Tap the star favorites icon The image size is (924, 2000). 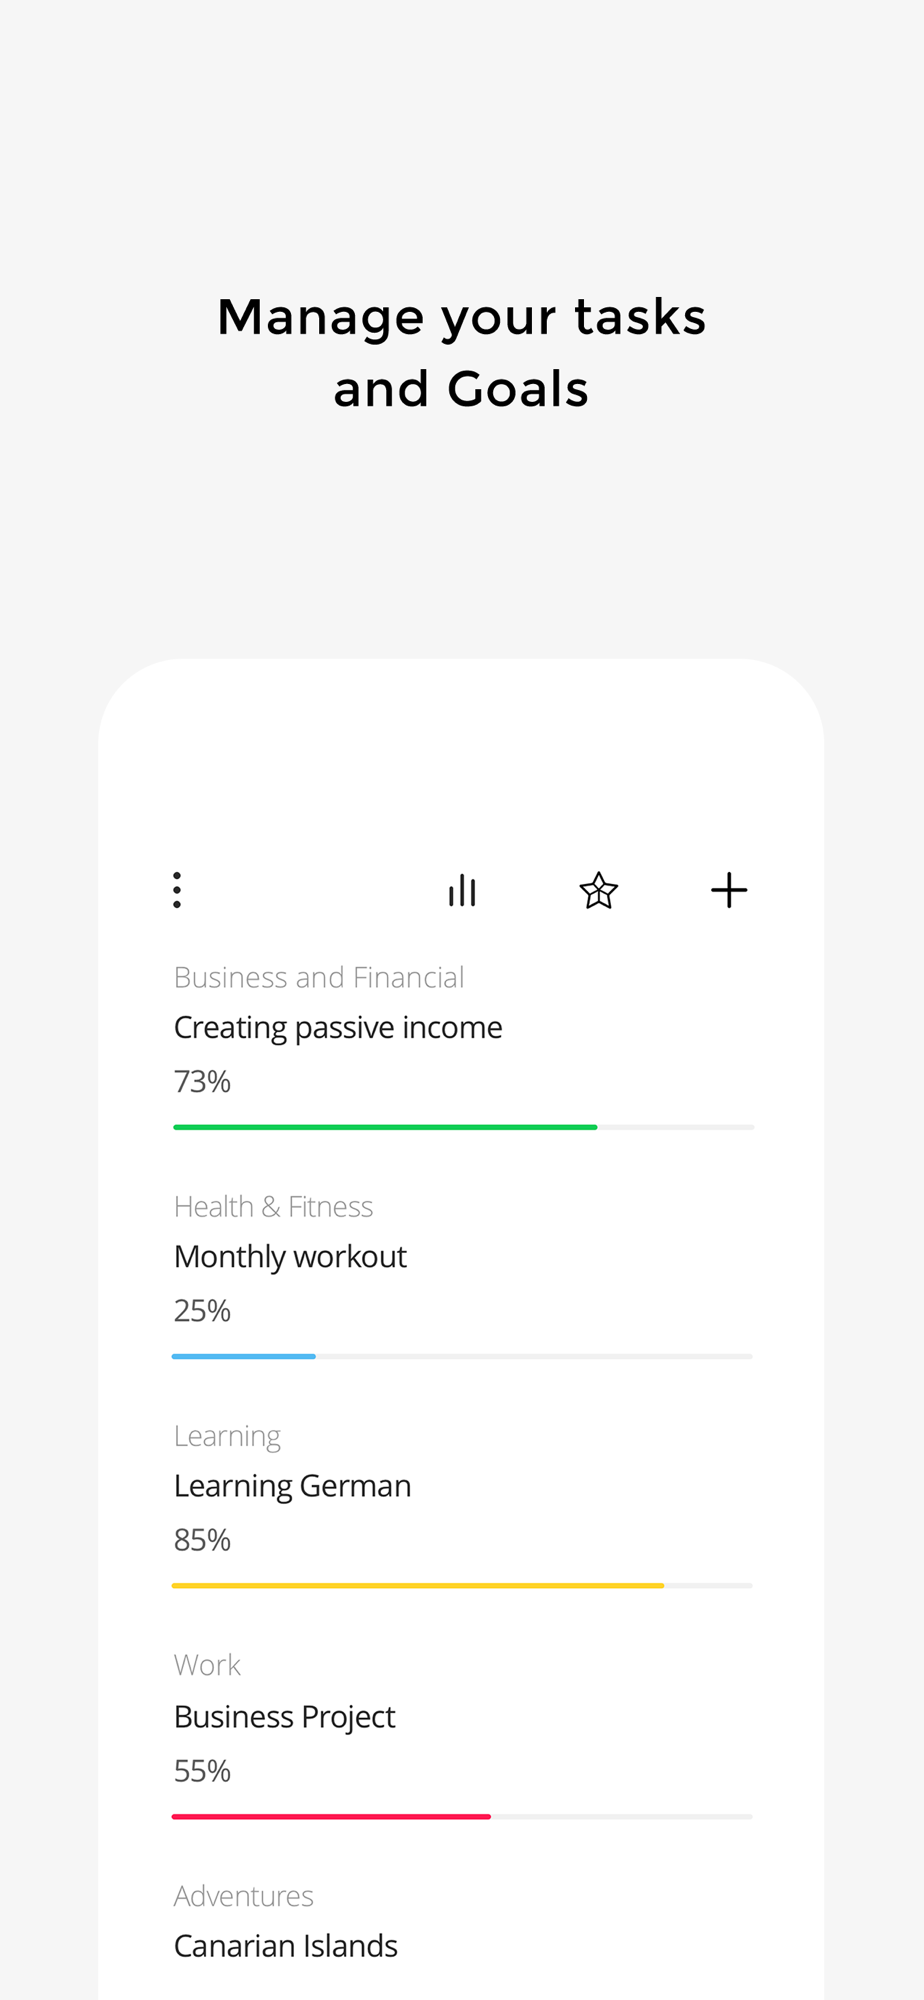(x=599, y=890)
